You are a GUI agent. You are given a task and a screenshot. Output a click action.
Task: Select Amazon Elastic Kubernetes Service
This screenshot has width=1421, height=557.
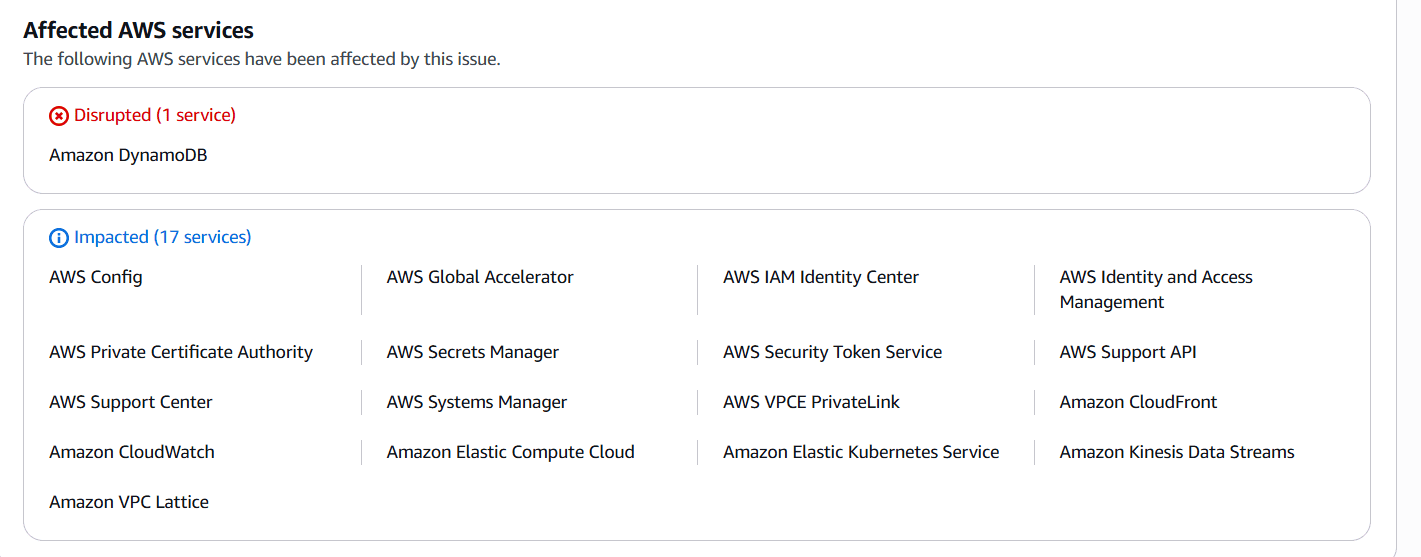[861, 452]
